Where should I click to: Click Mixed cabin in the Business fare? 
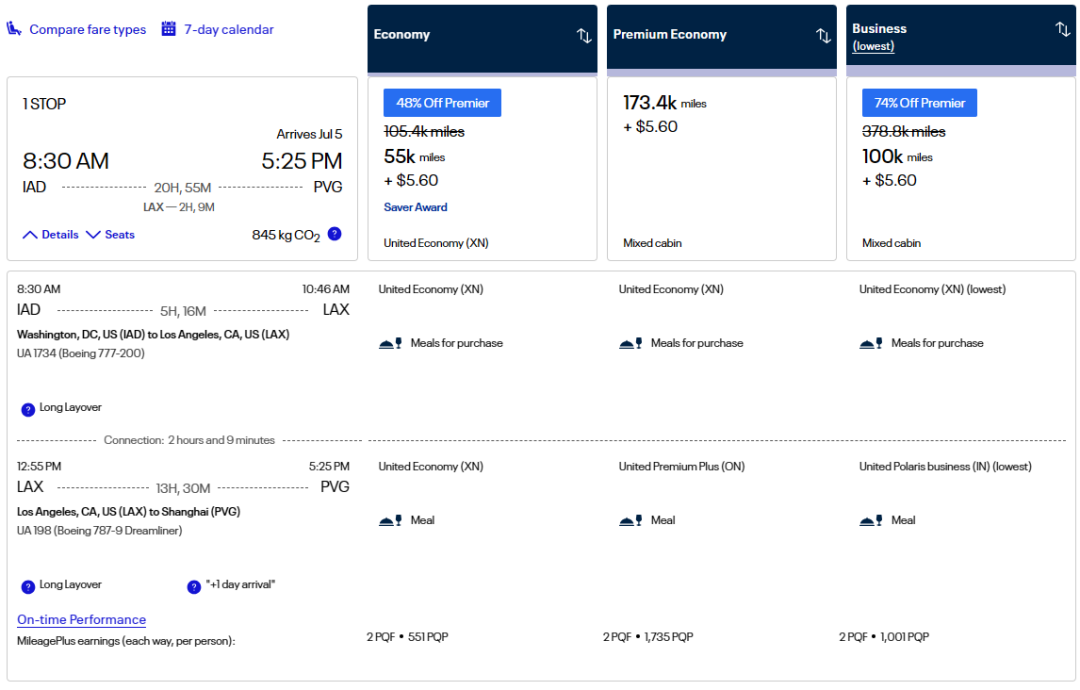click(891, 243)
